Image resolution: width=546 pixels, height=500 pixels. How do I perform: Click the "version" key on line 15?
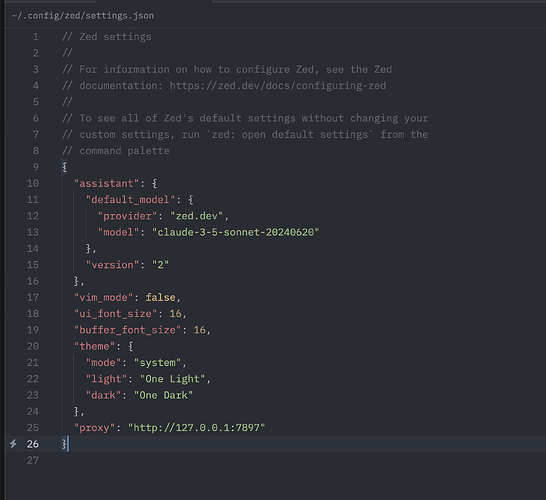tap(112, 265)
